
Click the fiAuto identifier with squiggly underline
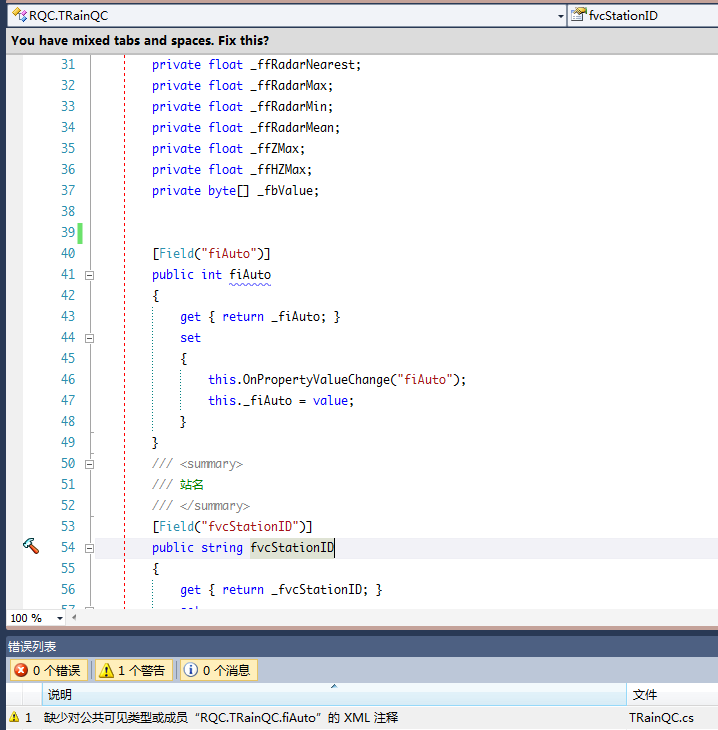(250, 275)
